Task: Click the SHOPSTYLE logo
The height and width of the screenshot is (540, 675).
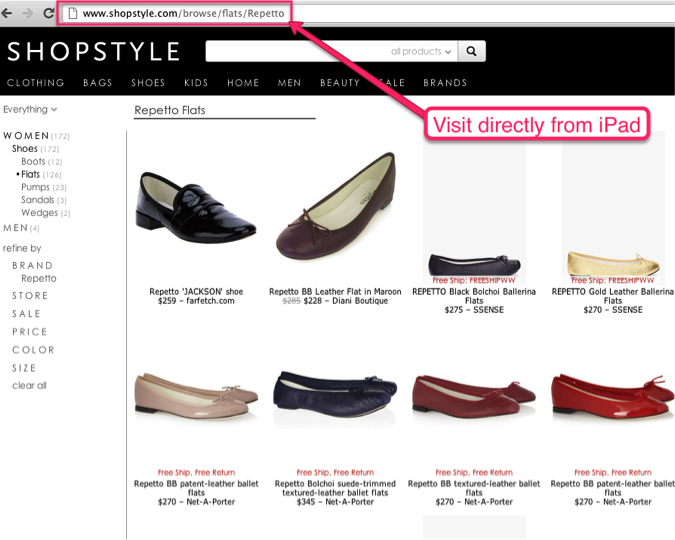Action: click(x=93, y=52)
